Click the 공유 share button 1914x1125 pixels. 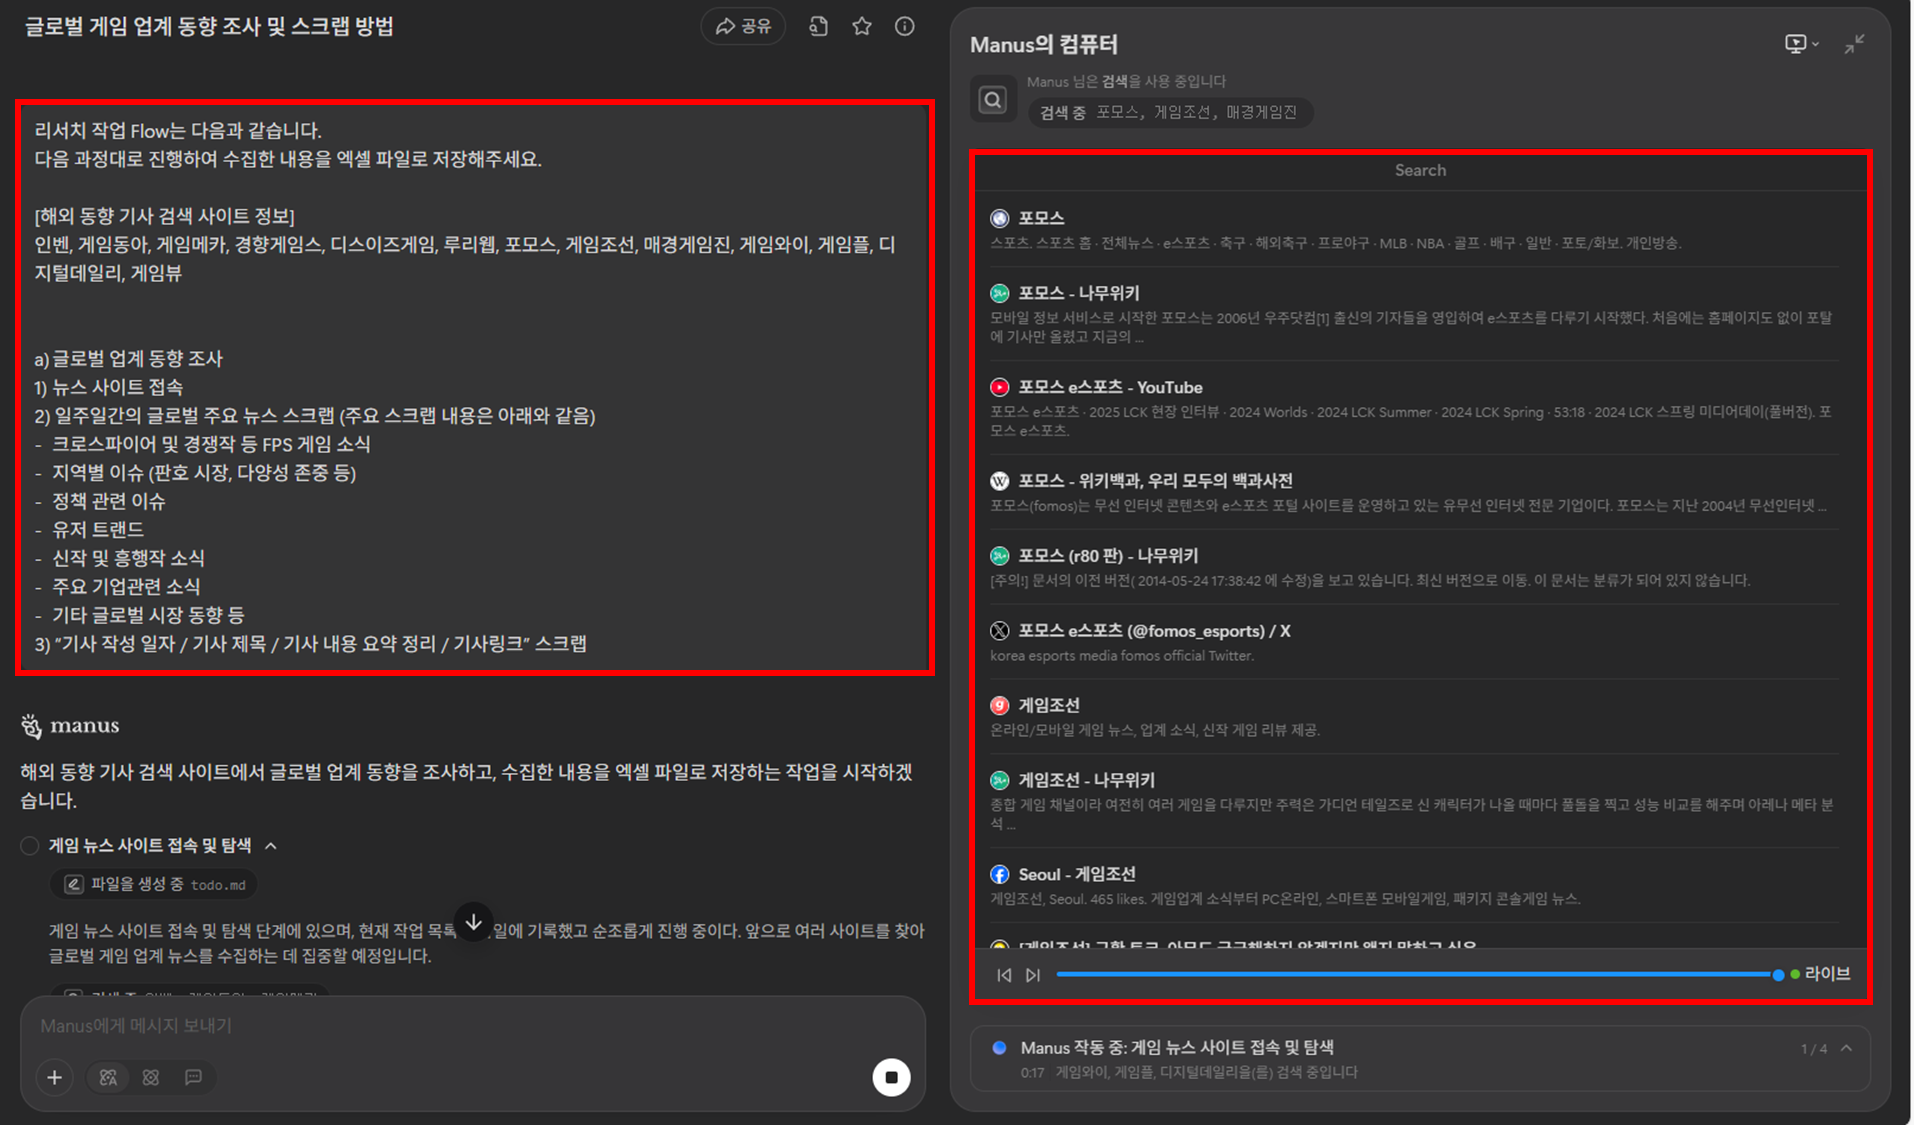[x=743, y=26]
